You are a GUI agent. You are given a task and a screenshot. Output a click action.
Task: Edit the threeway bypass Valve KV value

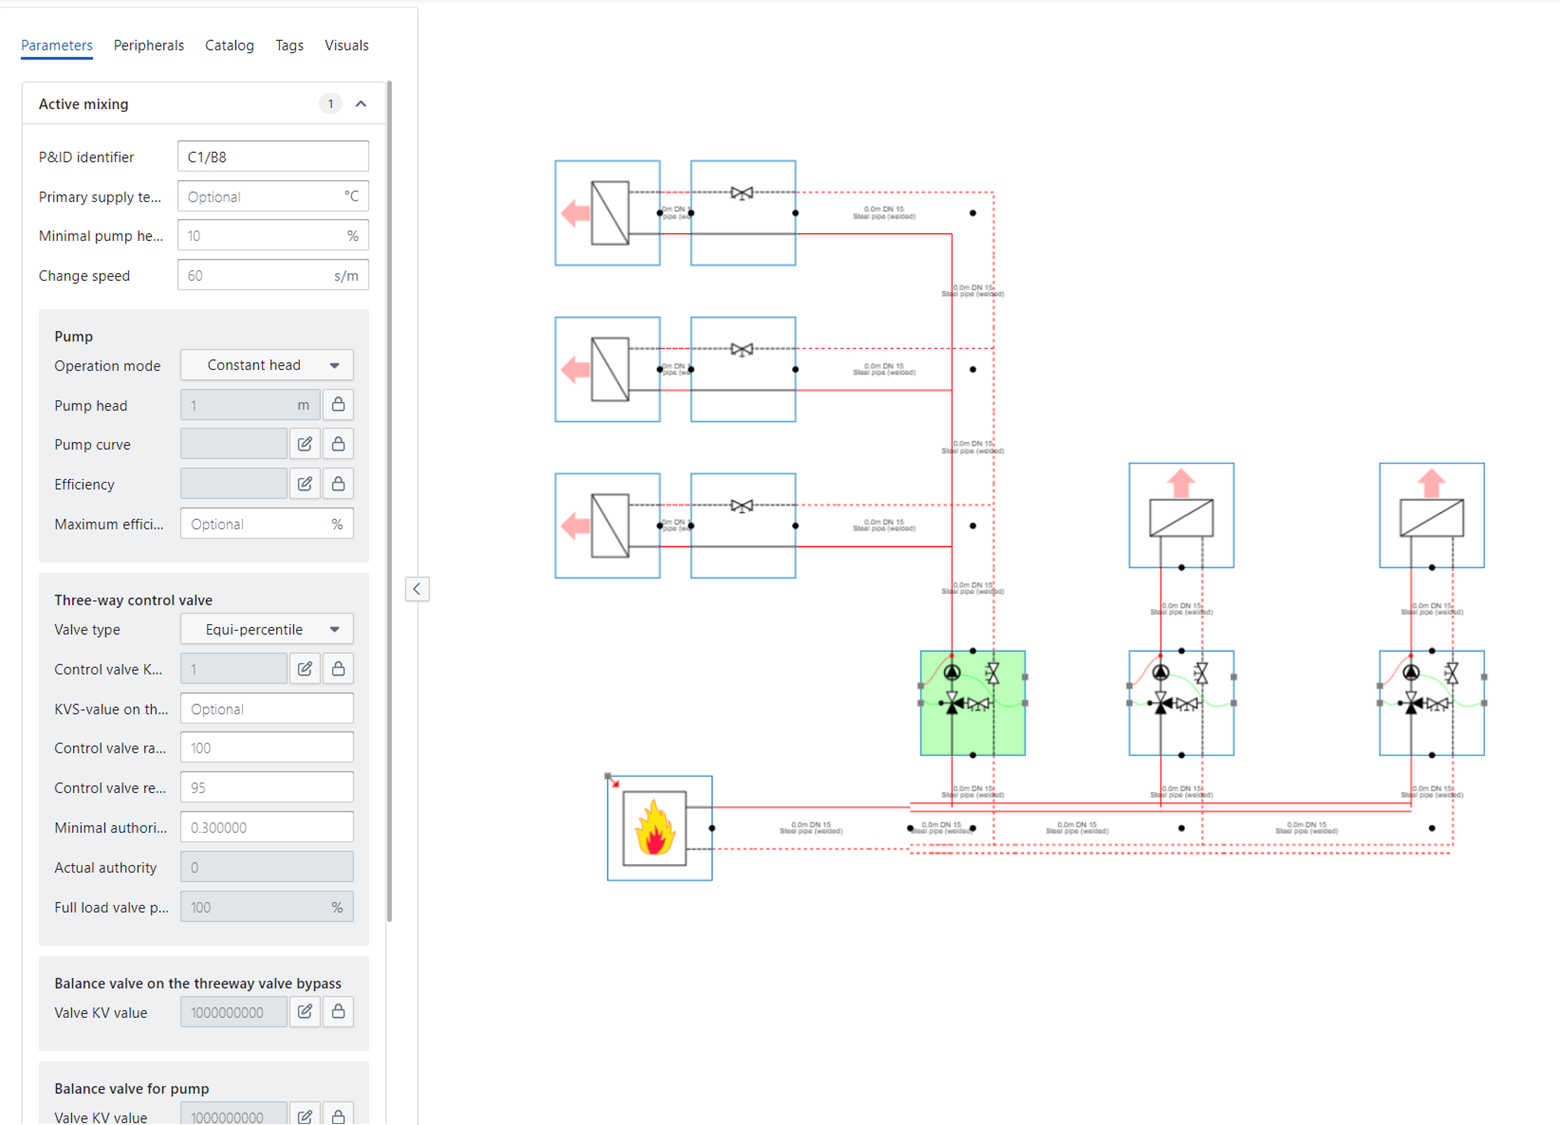(305, 1012)
